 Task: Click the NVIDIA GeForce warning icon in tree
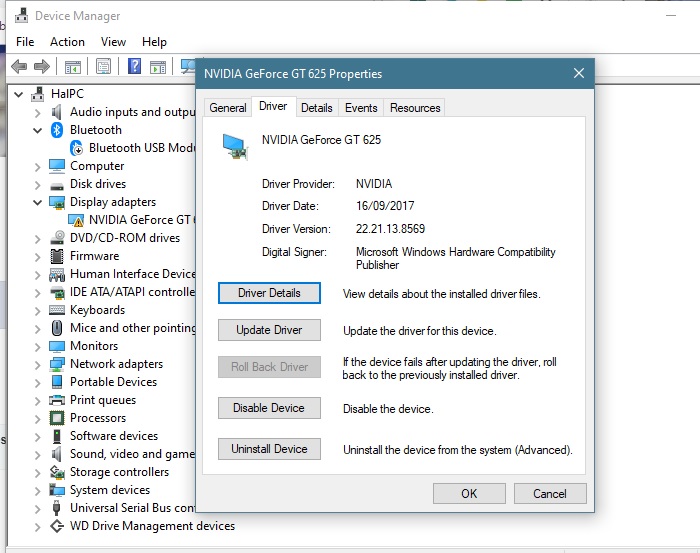point(76,220)
